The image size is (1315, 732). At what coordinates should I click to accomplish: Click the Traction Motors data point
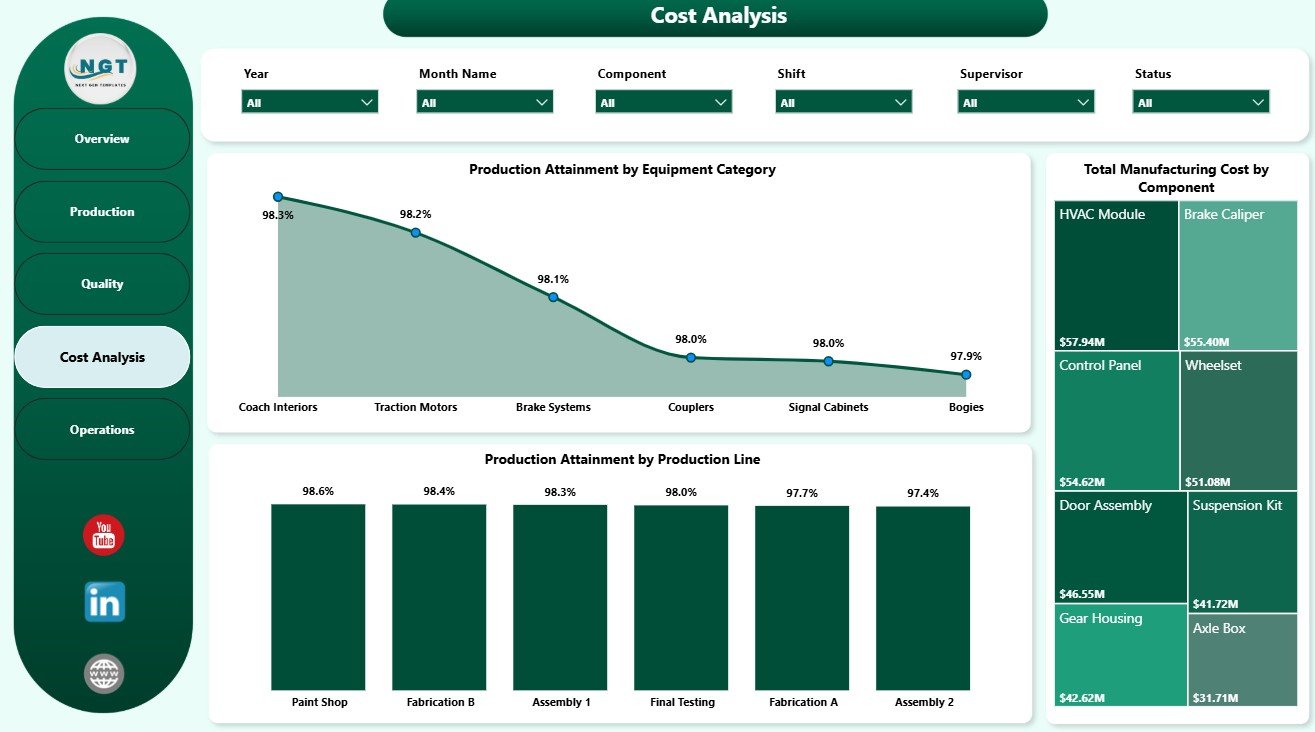[x=416, y=232]
